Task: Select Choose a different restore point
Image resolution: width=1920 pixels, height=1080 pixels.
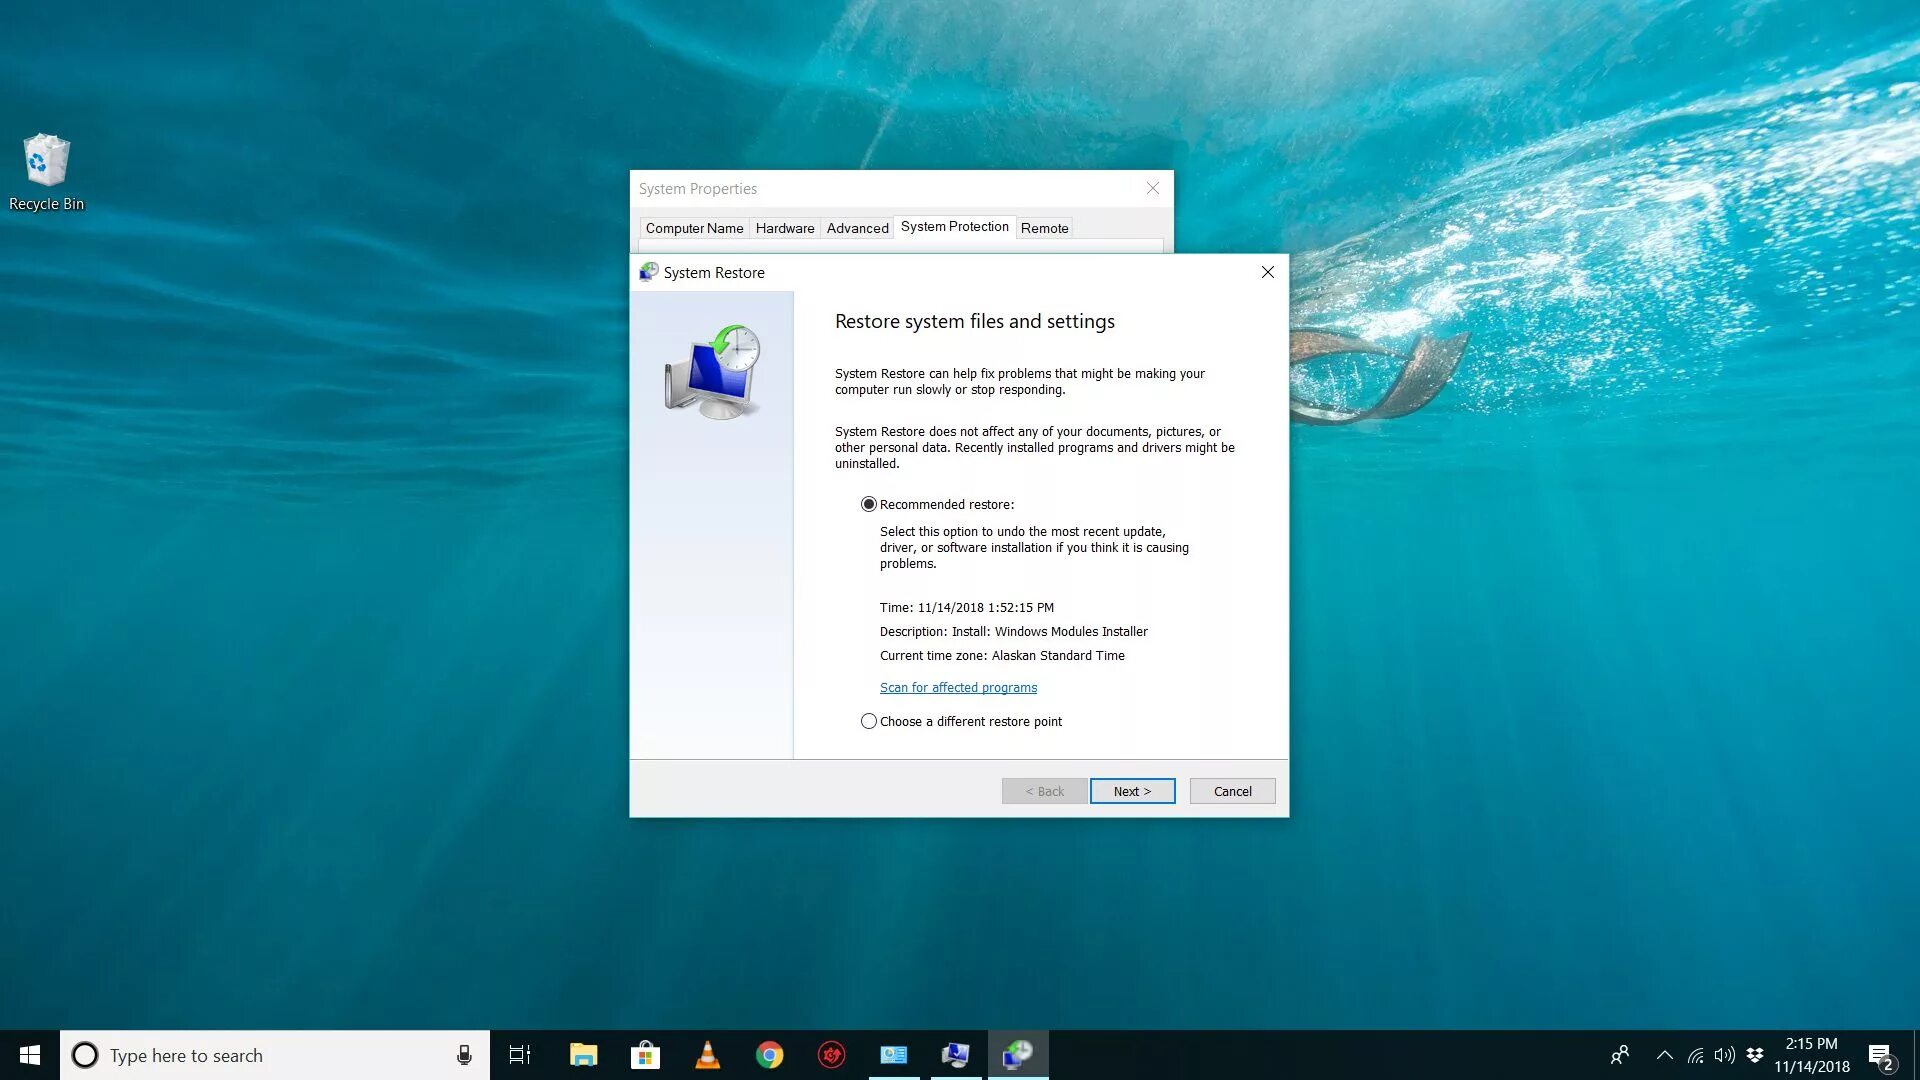Action: click(x=869, y=721)
